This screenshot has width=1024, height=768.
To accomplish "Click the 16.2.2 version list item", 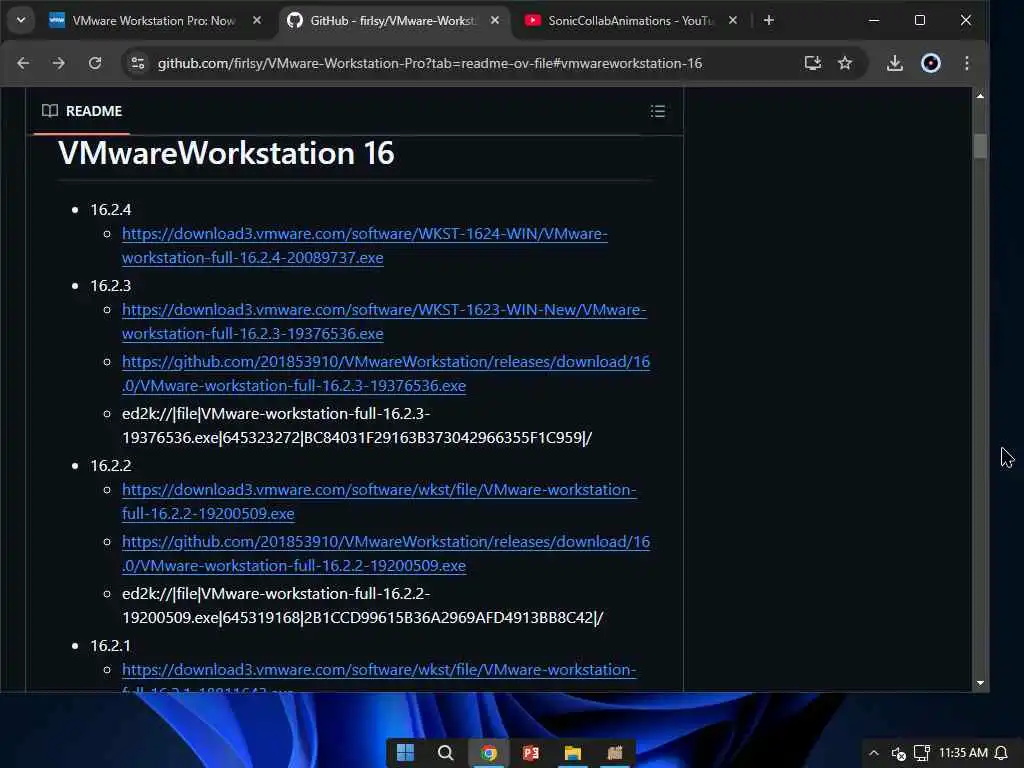I will (x=110, y=466).
